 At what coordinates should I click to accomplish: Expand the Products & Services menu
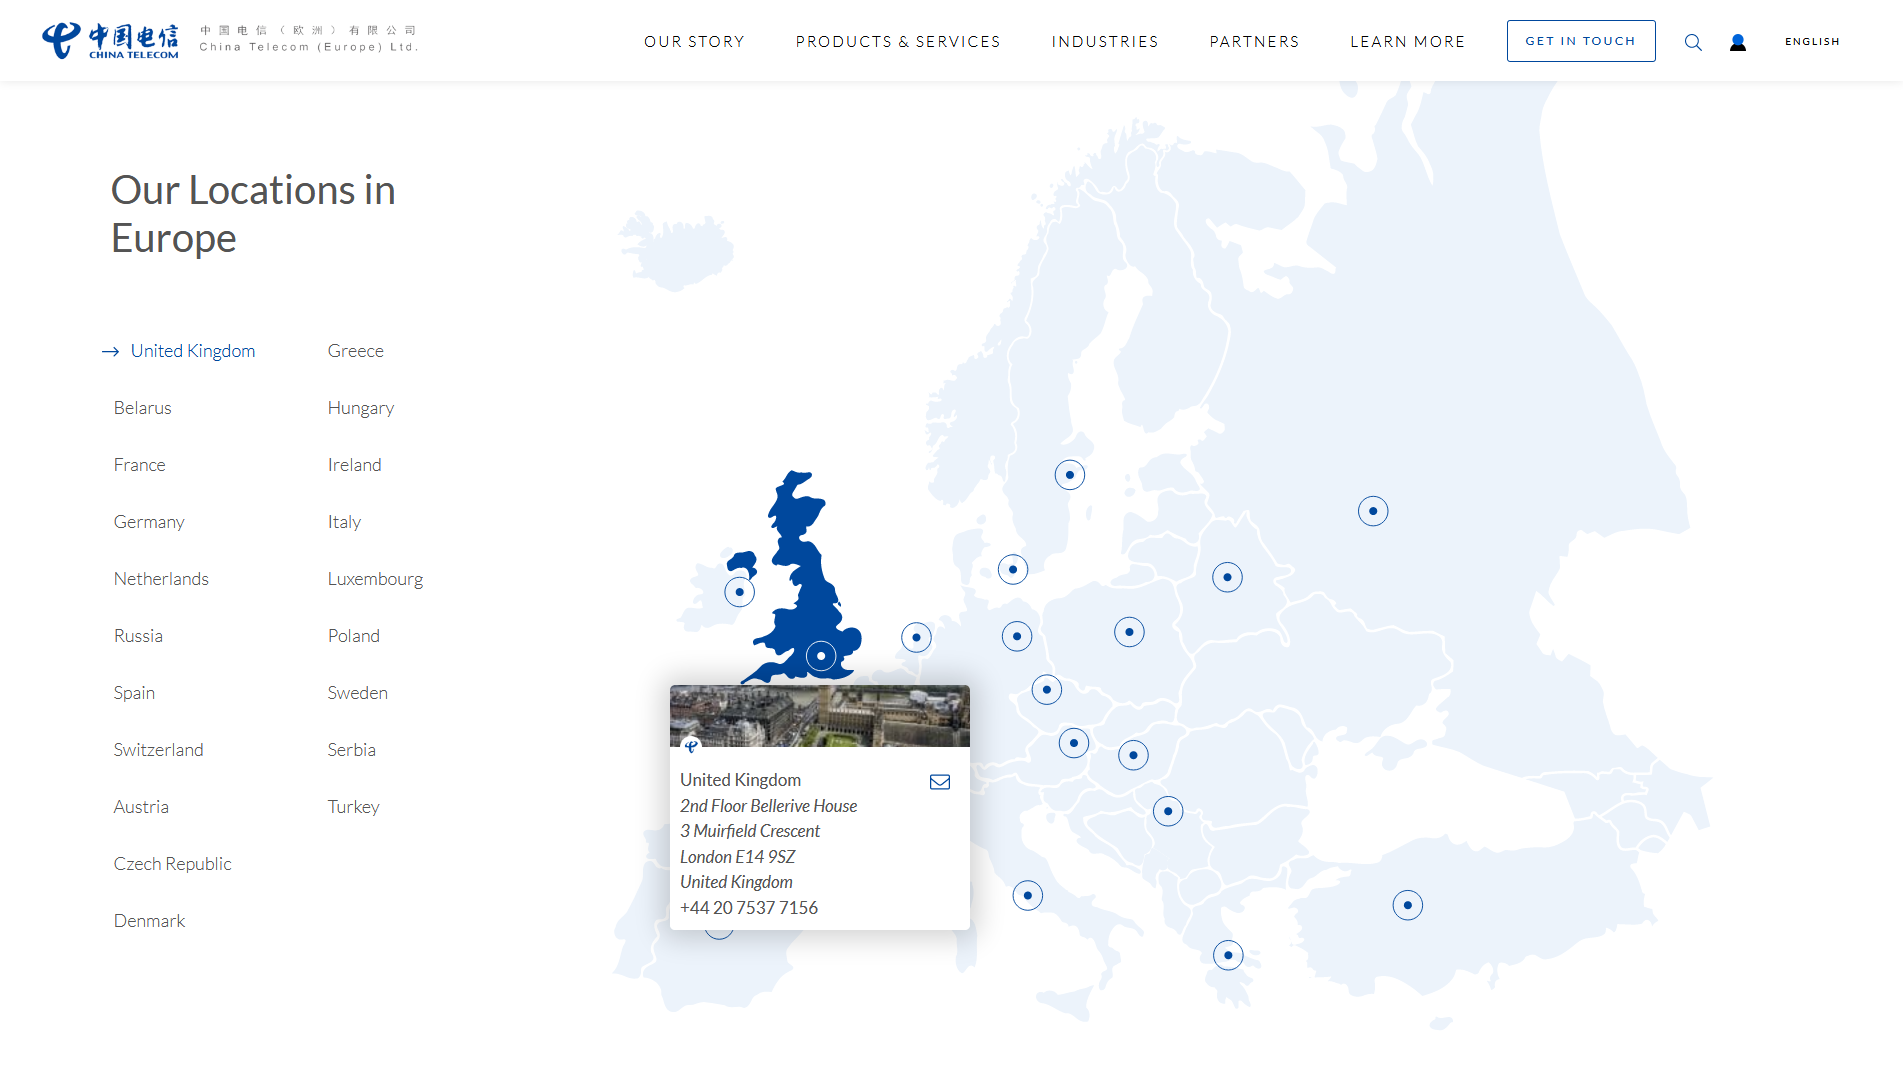[897, 42]
